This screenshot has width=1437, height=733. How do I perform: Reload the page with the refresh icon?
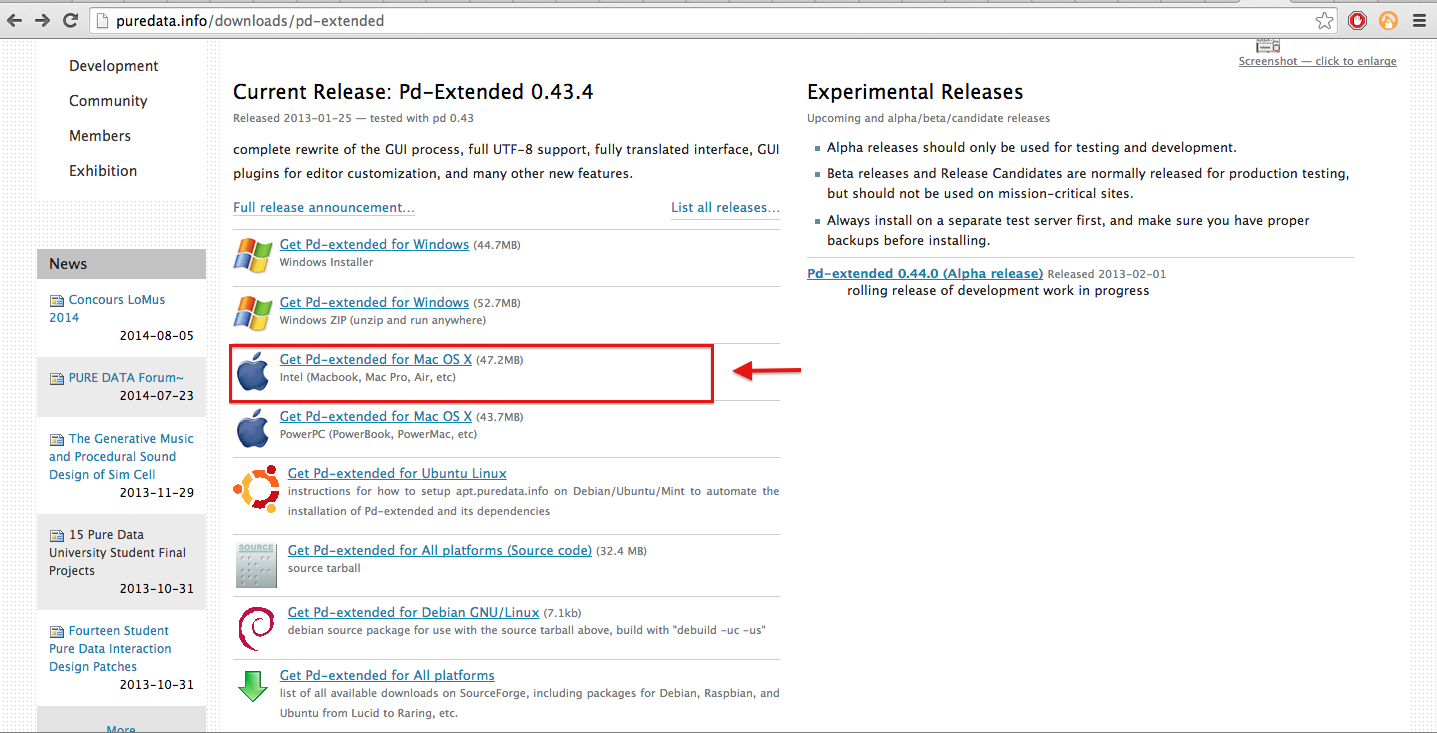70,20
